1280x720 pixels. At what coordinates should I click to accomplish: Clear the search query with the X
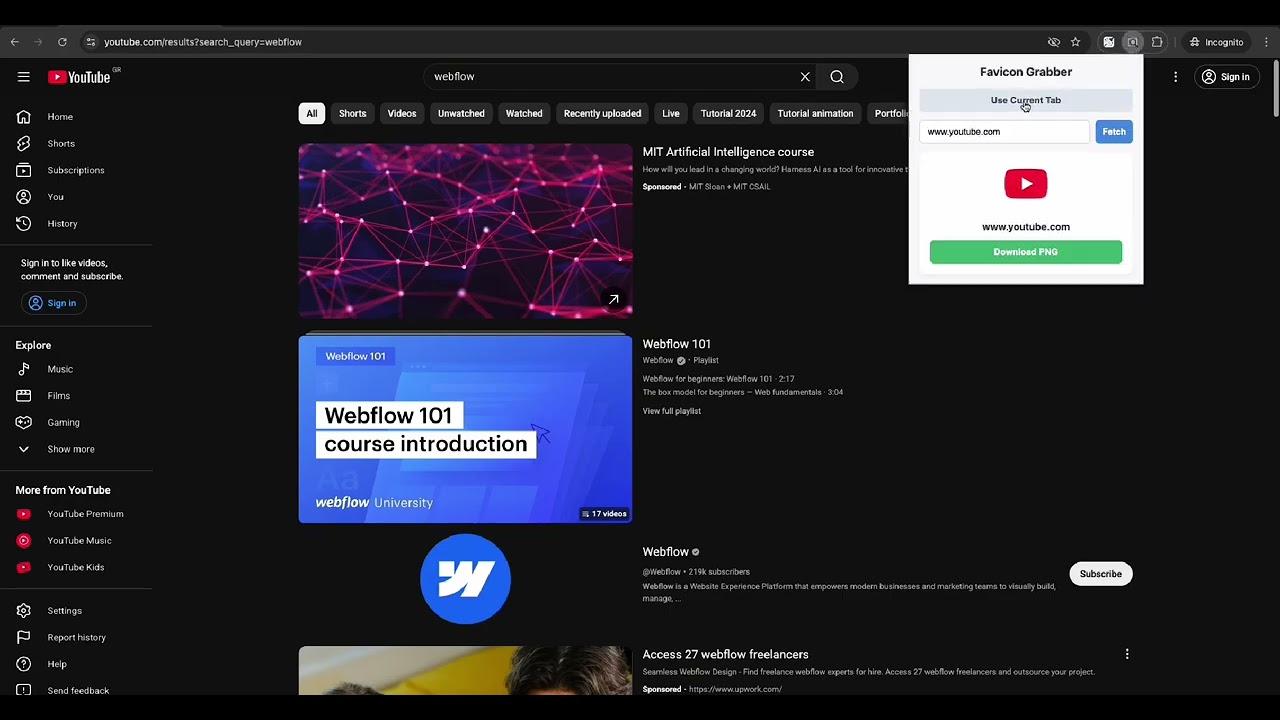805,77
